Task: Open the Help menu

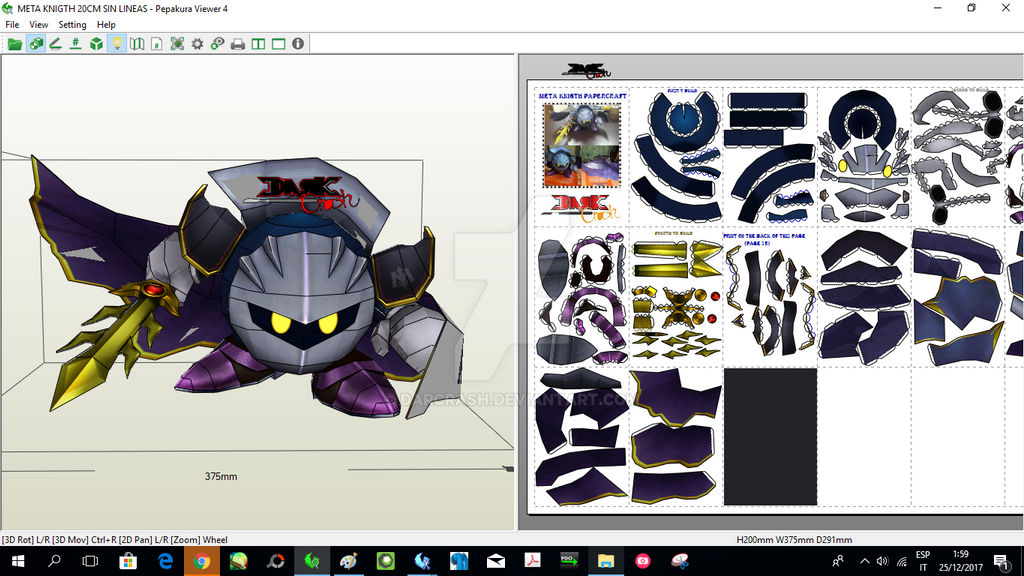Action: 106,24
